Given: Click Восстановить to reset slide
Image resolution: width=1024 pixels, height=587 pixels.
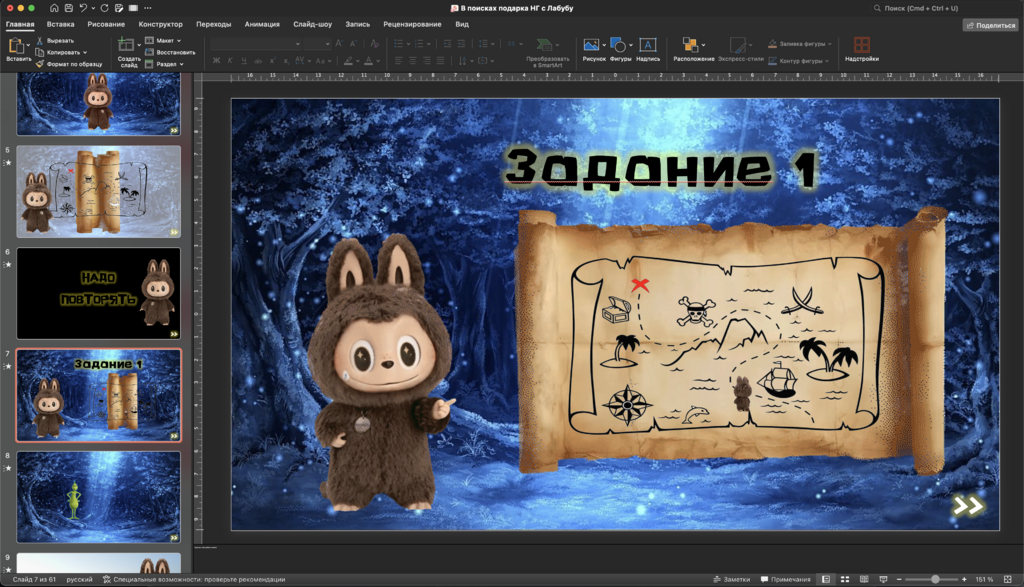Looking at the screenshot, I should point(170,52).
